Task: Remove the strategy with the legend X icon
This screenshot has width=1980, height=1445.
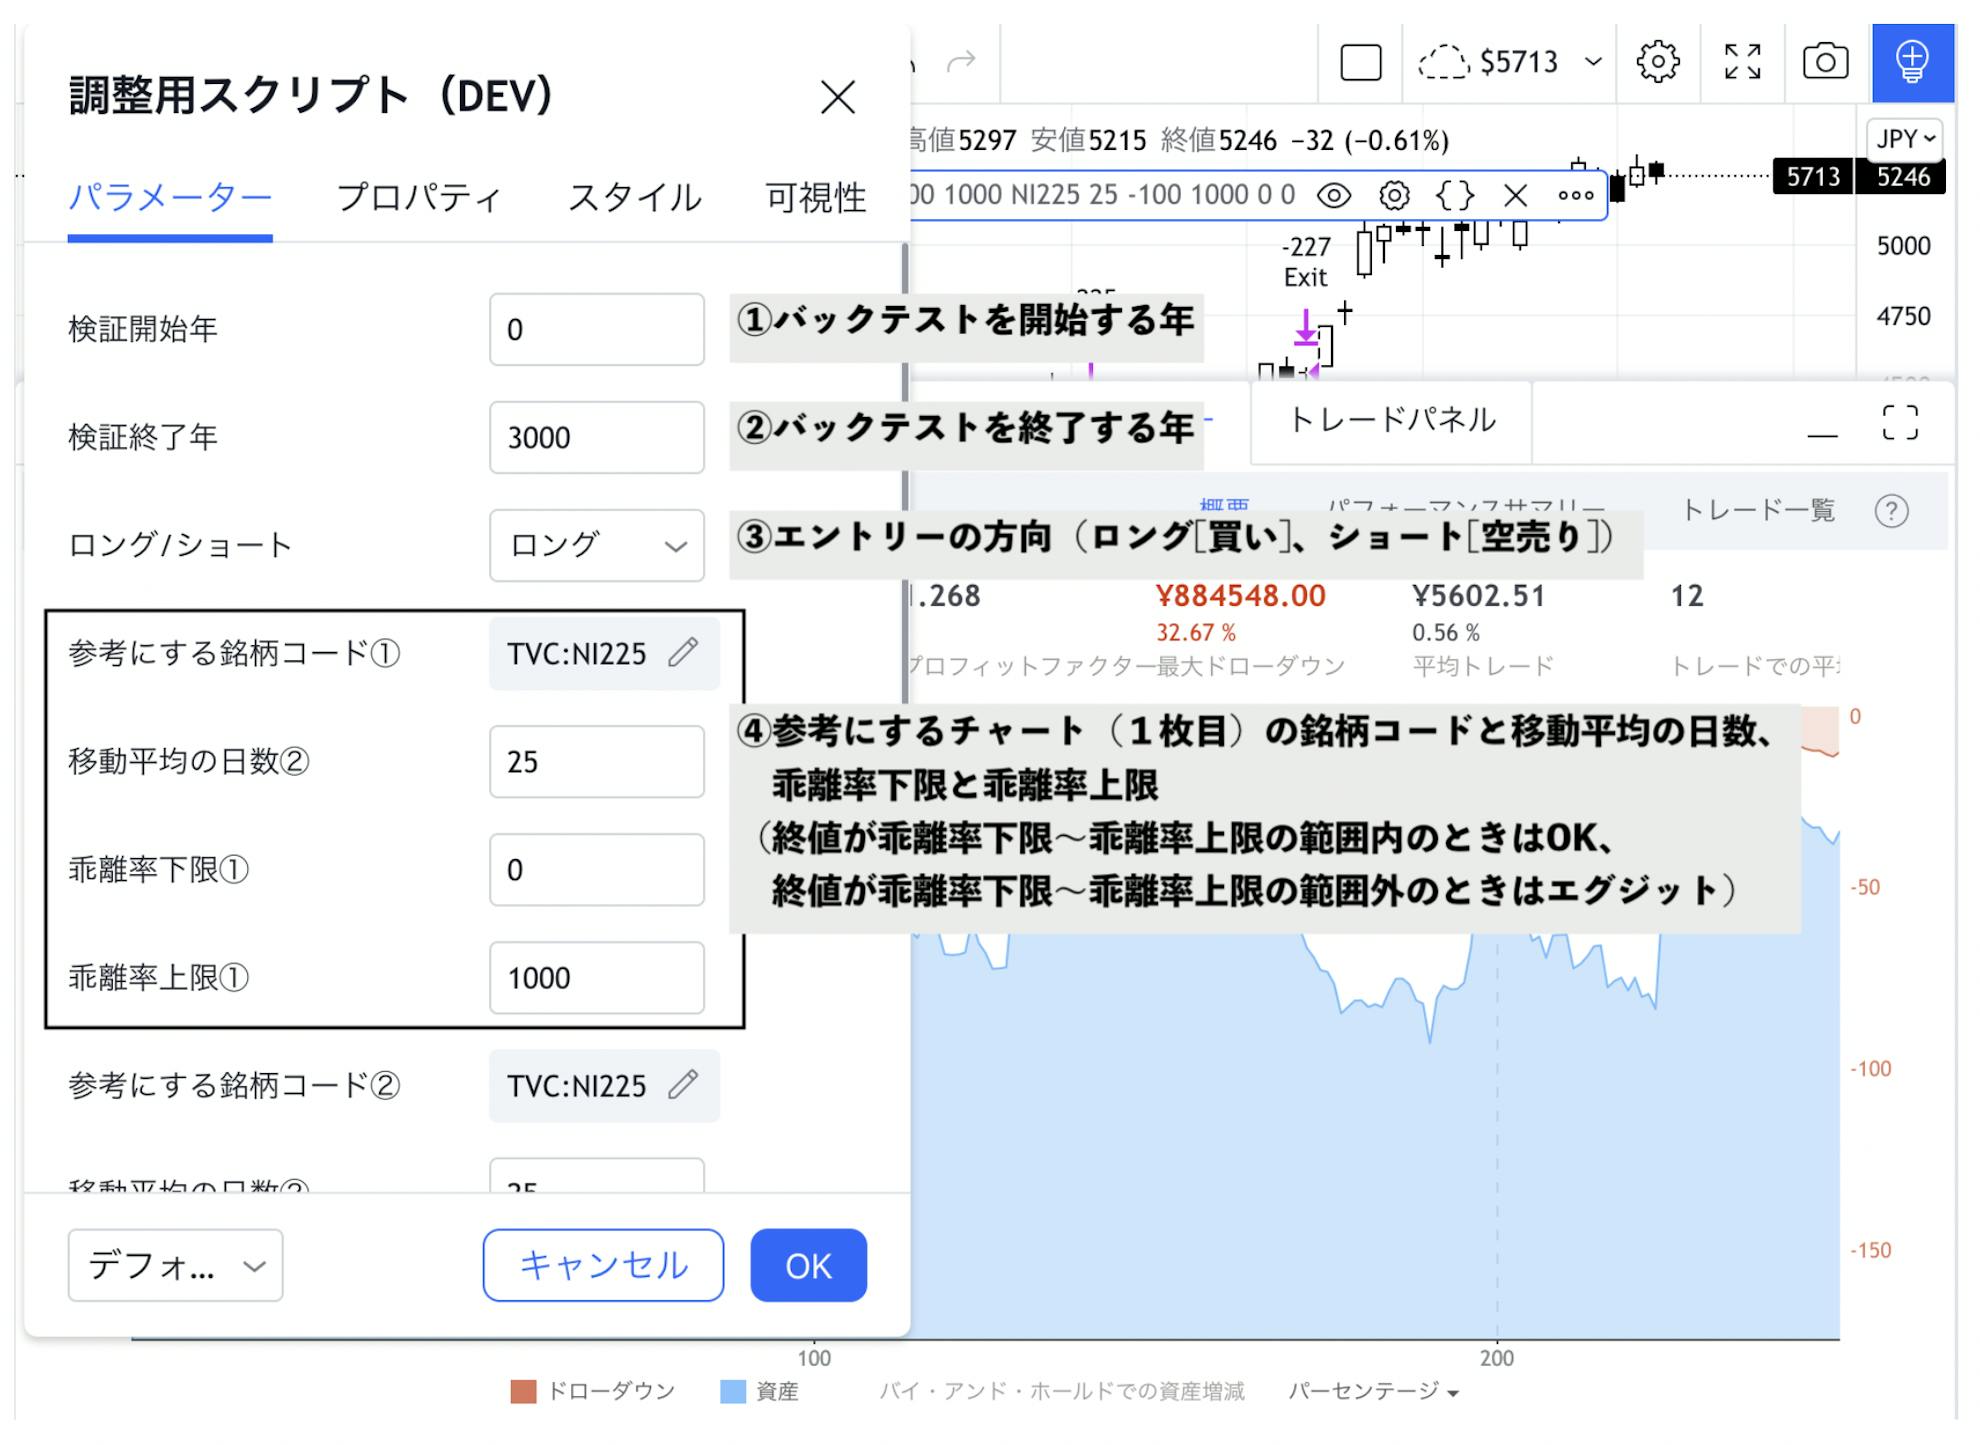Action: 1516,195
